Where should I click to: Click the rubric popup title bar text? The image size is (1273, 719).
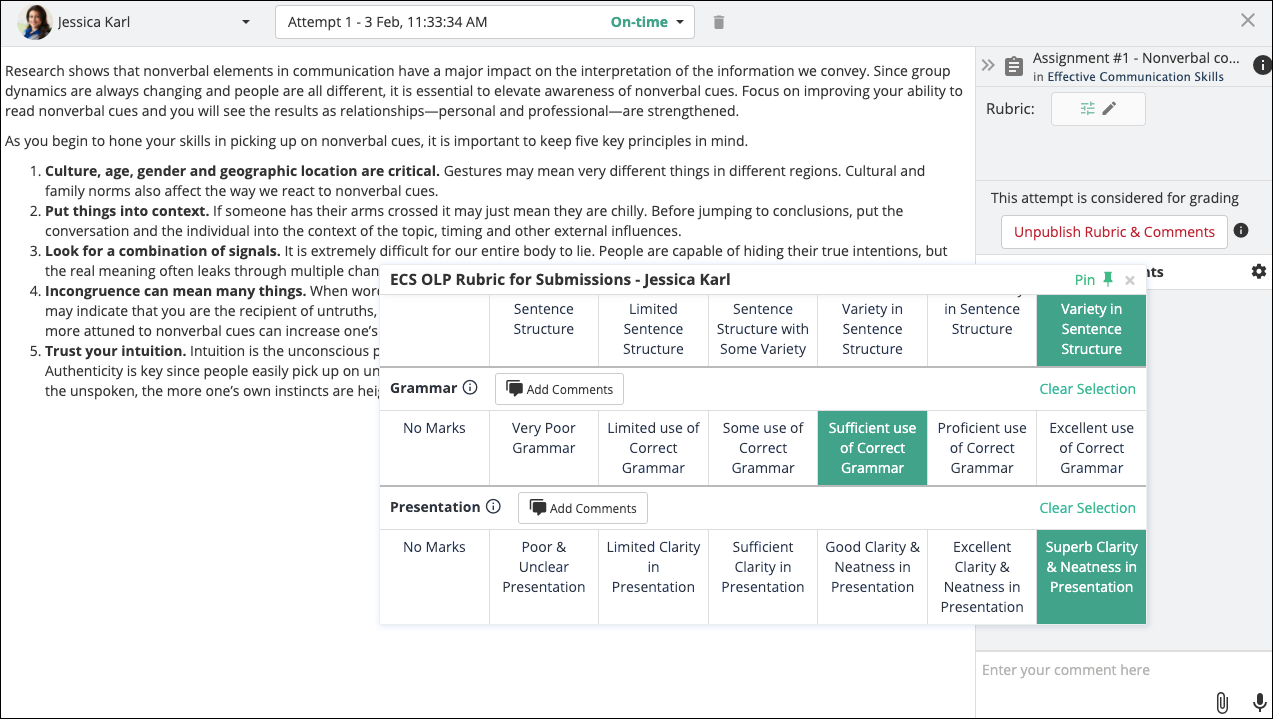pos(560,280)
